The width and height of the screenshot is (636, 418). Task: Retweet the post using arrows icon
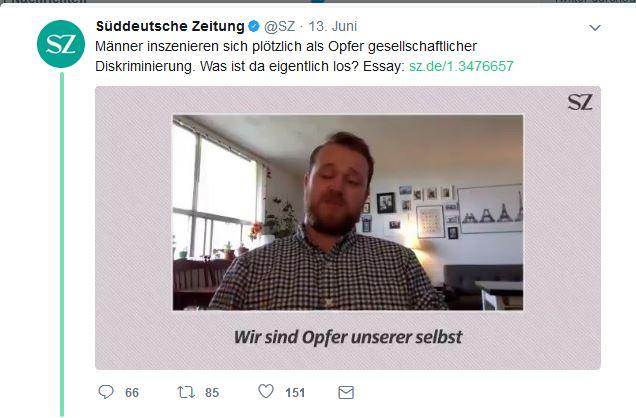pyautogui.click(x=186, y=392)
